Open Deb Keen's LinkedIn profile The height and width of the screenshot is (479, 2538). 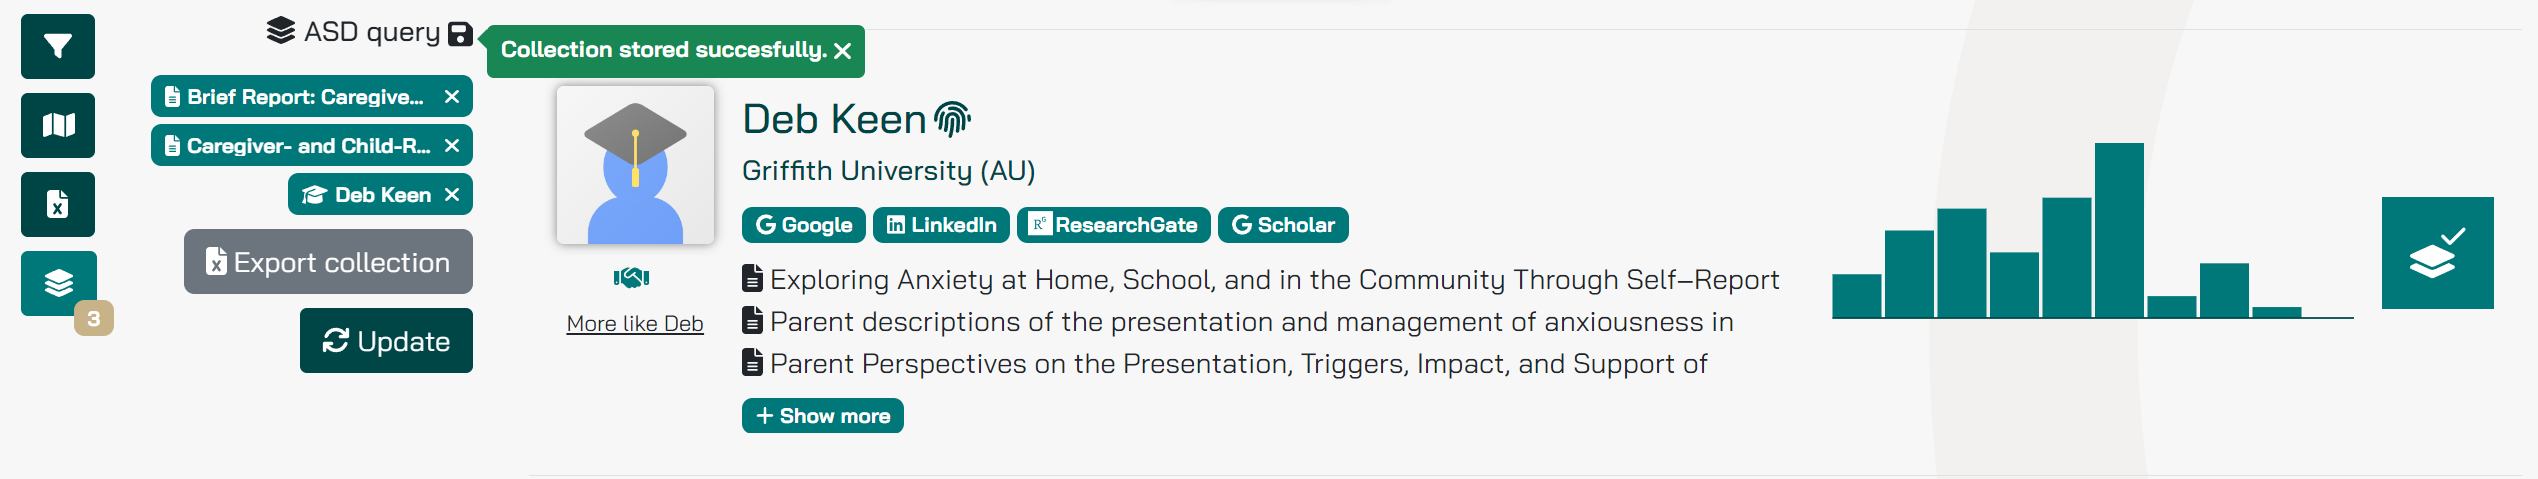coord(941,225)
